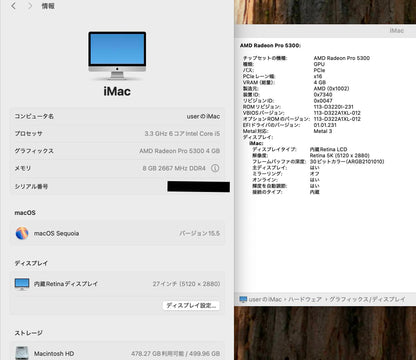Screen dimensions: 416x360
Task: Select userのiMac in the path bar
Action: point(265,299)
